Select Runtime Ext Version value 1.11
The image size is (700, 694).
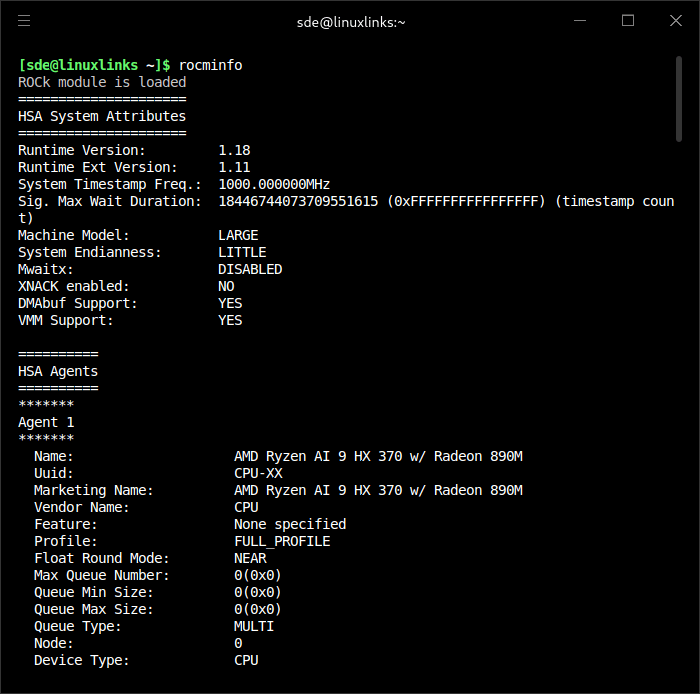click(234, 167)
